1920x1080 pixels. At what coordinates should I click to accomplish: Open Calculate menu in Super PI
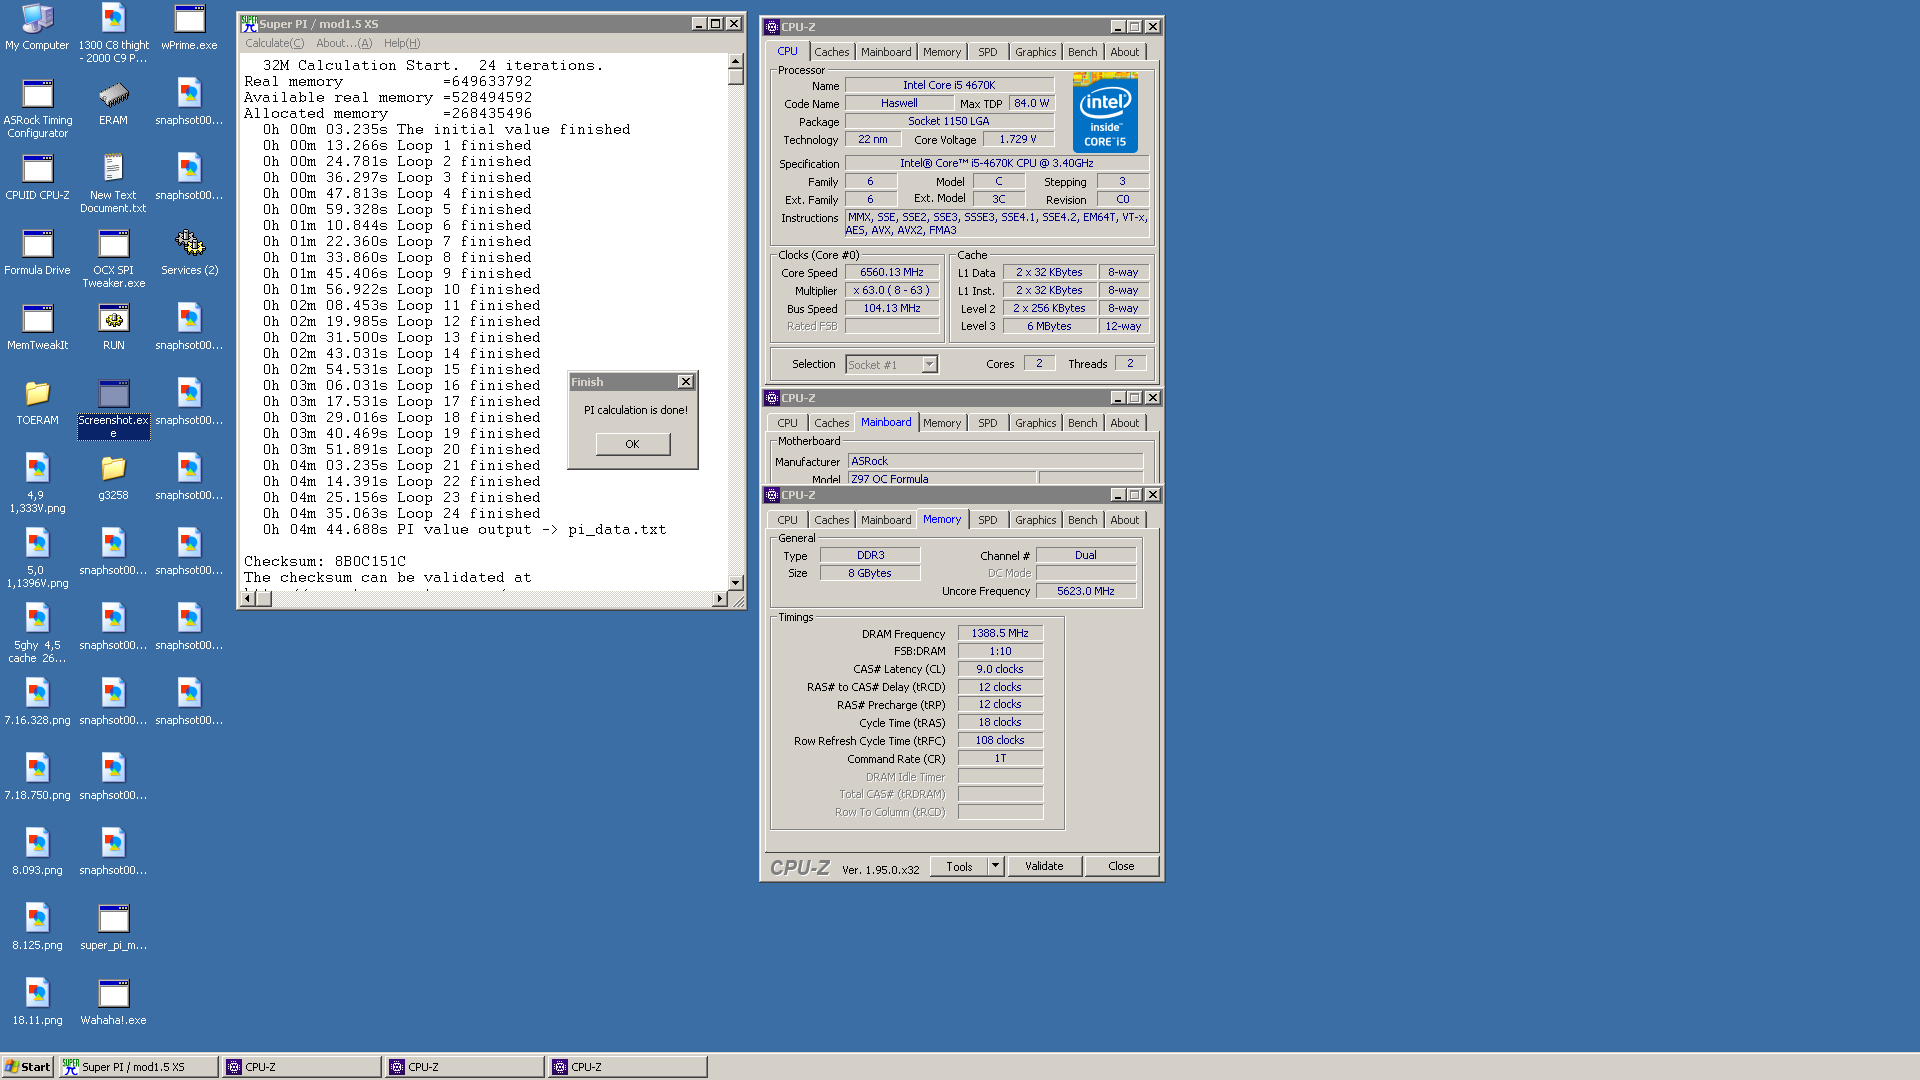(274, 43)
